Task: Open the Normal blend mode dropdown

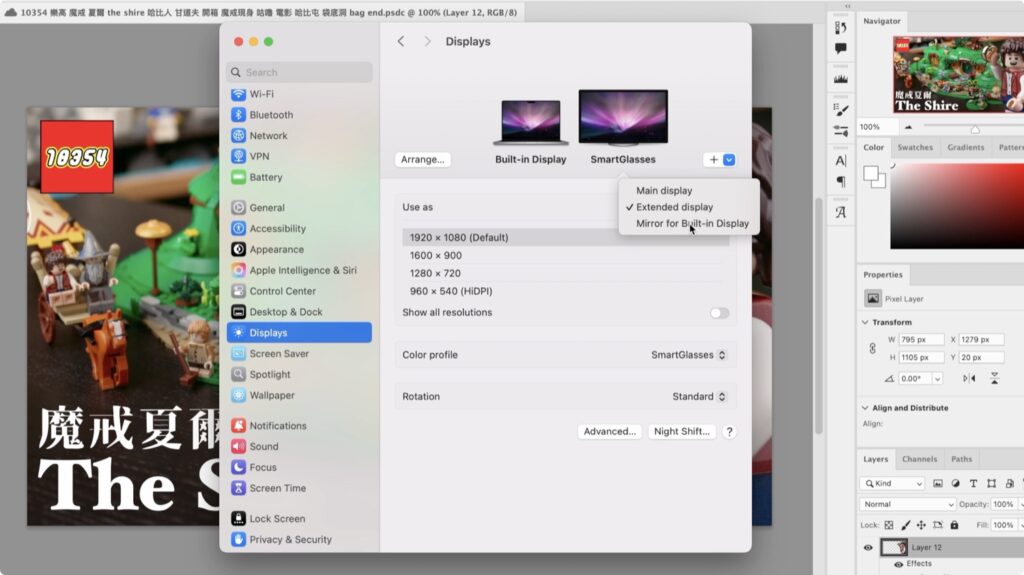Action: (x=908, y=504)
